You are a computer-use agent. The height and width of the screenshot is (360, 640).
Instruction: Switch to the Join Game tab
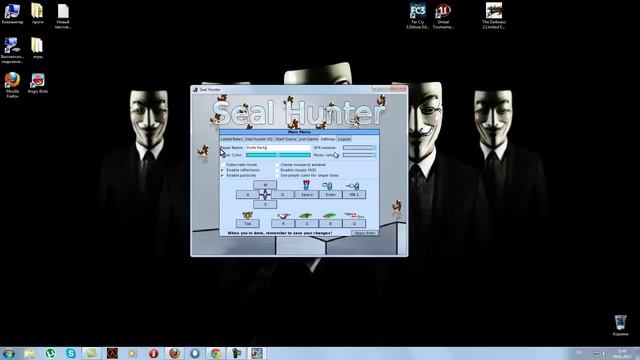pos(308,139)
